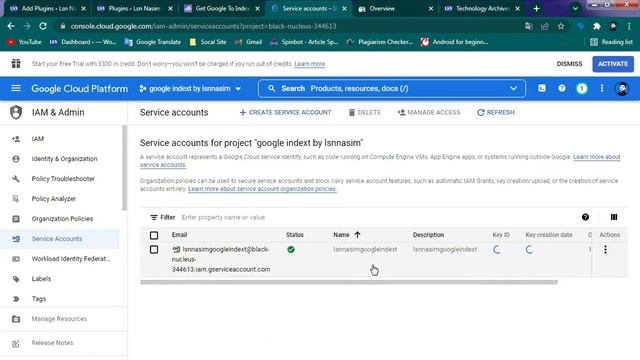This screenshot has height=360, width=640.
Task: Click Manage Access button
Action: tap(429, 112)
